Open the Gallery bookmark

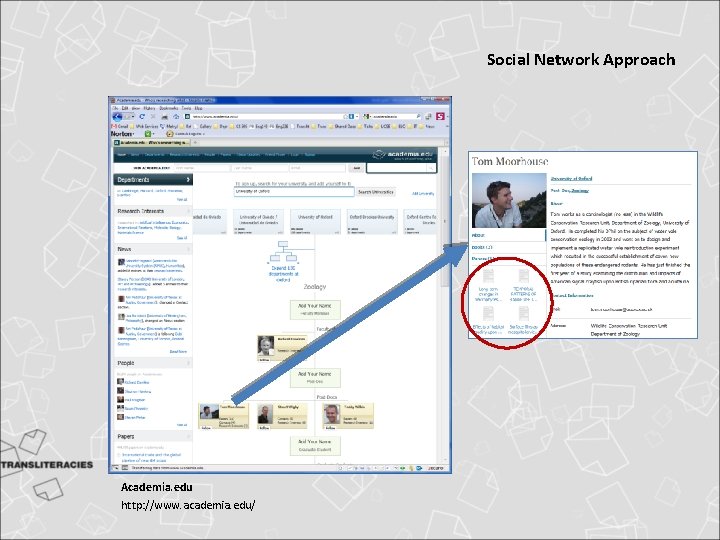click(202, 126)
